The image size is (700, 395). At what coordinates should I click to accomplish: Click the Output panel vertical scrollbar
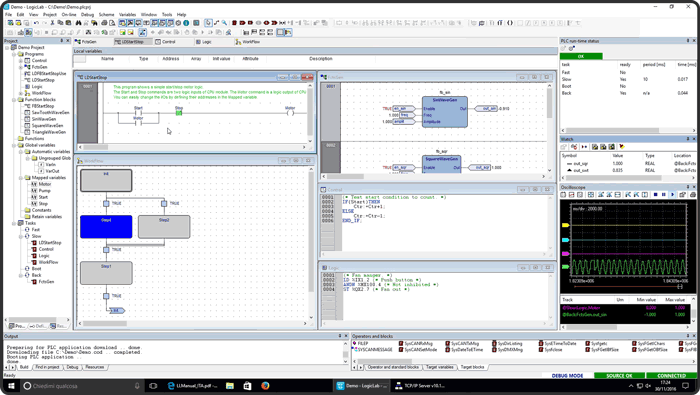pyautogui.click(x=345, y=352)
